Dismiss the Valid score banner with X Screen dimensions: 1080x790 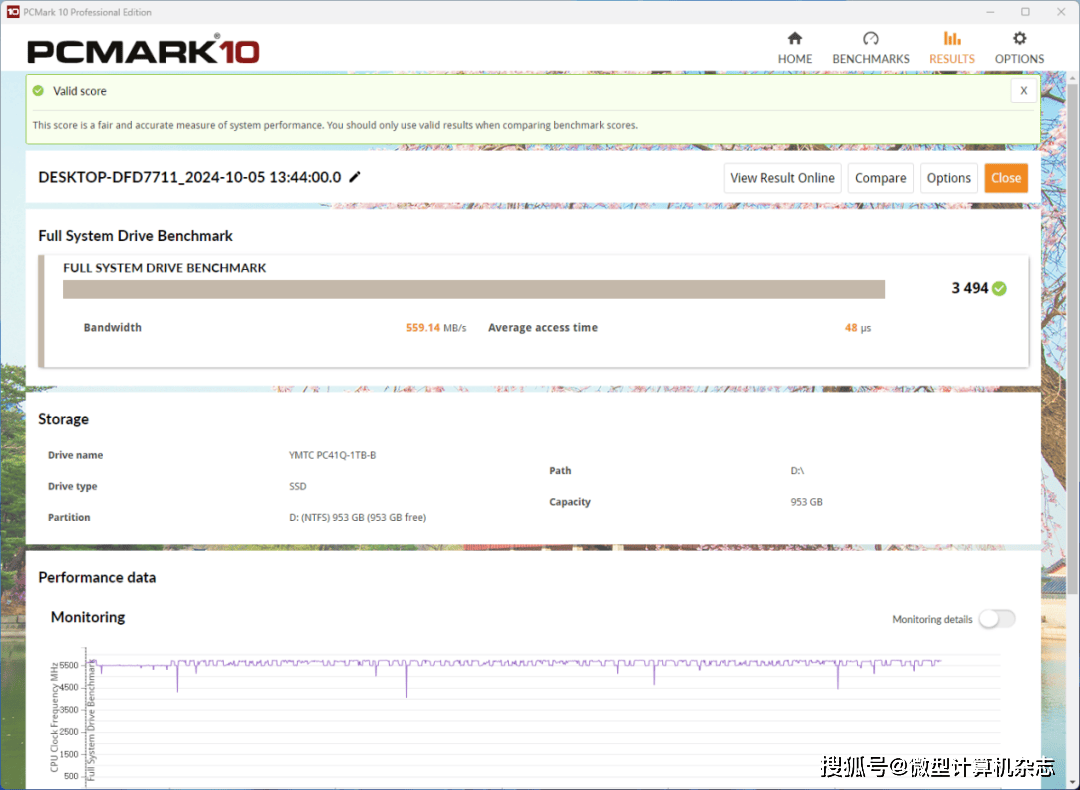pos(1024,91)
